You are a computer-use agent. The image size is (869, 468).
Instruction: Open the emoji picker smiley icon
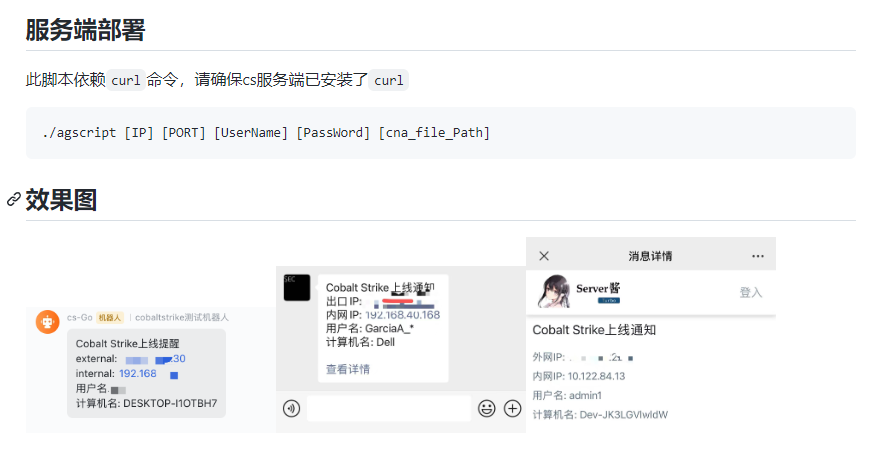[487, 409]
